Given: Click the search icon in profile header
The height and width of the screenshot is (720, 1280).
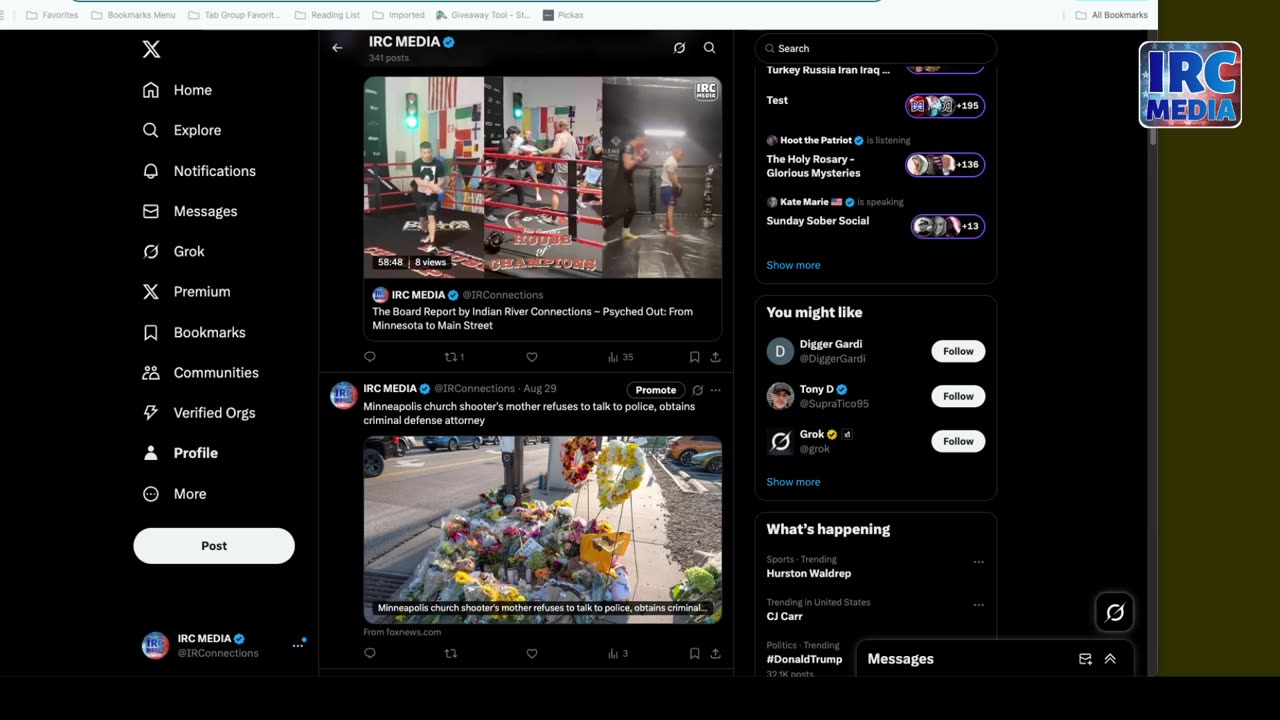Looking at the screenshot, I should [x=709, y=48].
